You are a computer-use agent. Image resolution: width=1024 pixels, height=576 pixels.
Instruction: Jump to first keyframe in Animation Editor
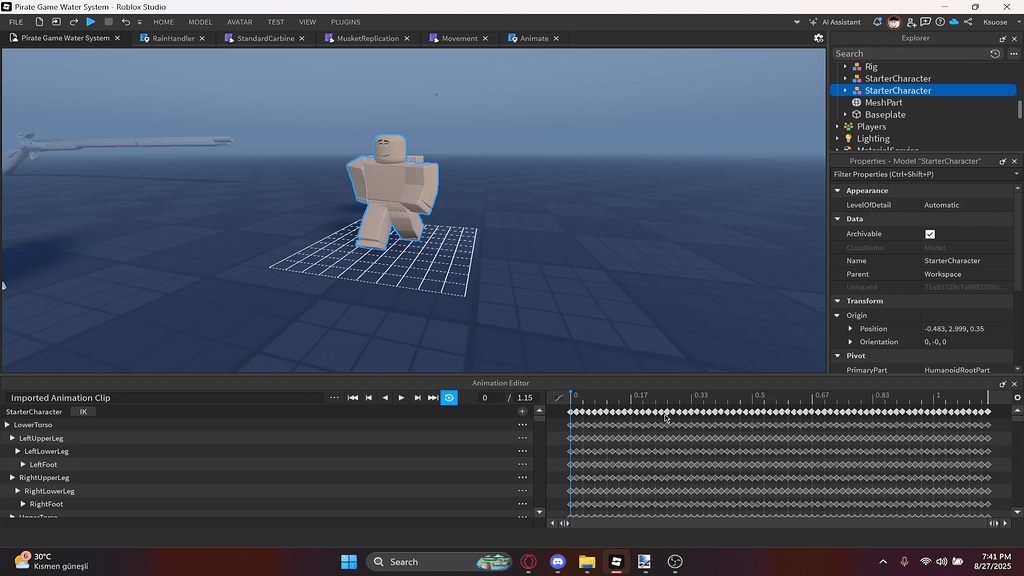pyautogui.click(x=353, y=398)
